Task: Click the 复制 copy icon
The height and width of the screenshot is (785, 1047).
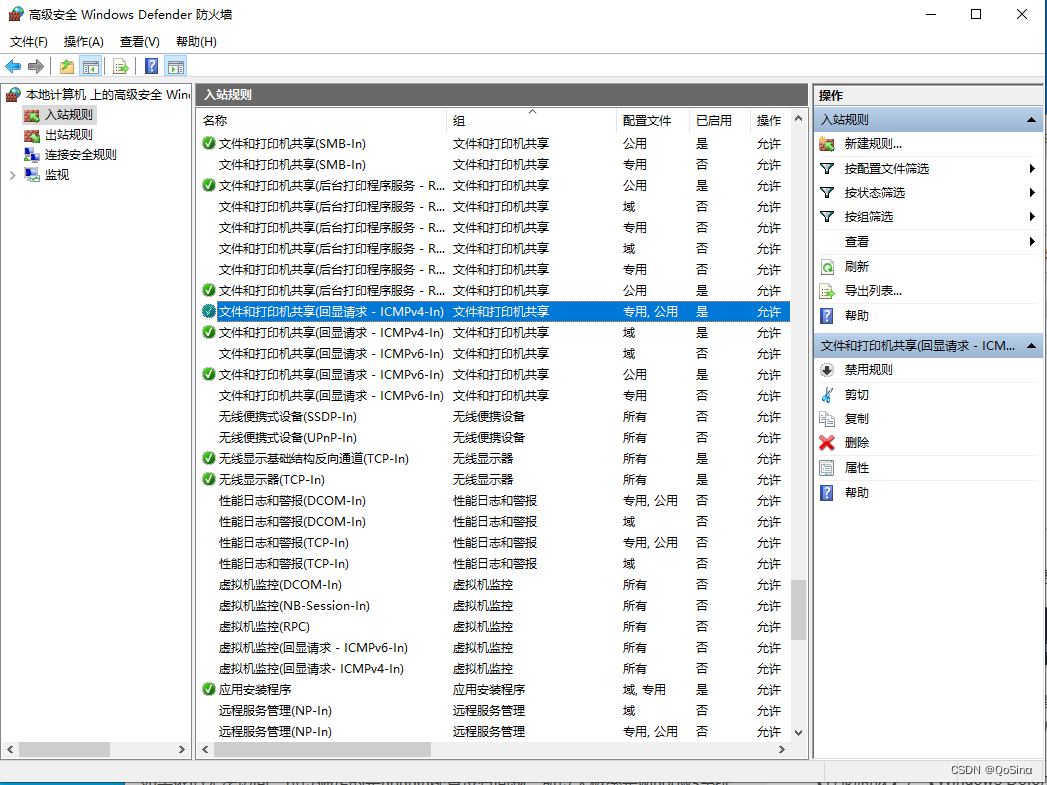Action: point(827,419)
